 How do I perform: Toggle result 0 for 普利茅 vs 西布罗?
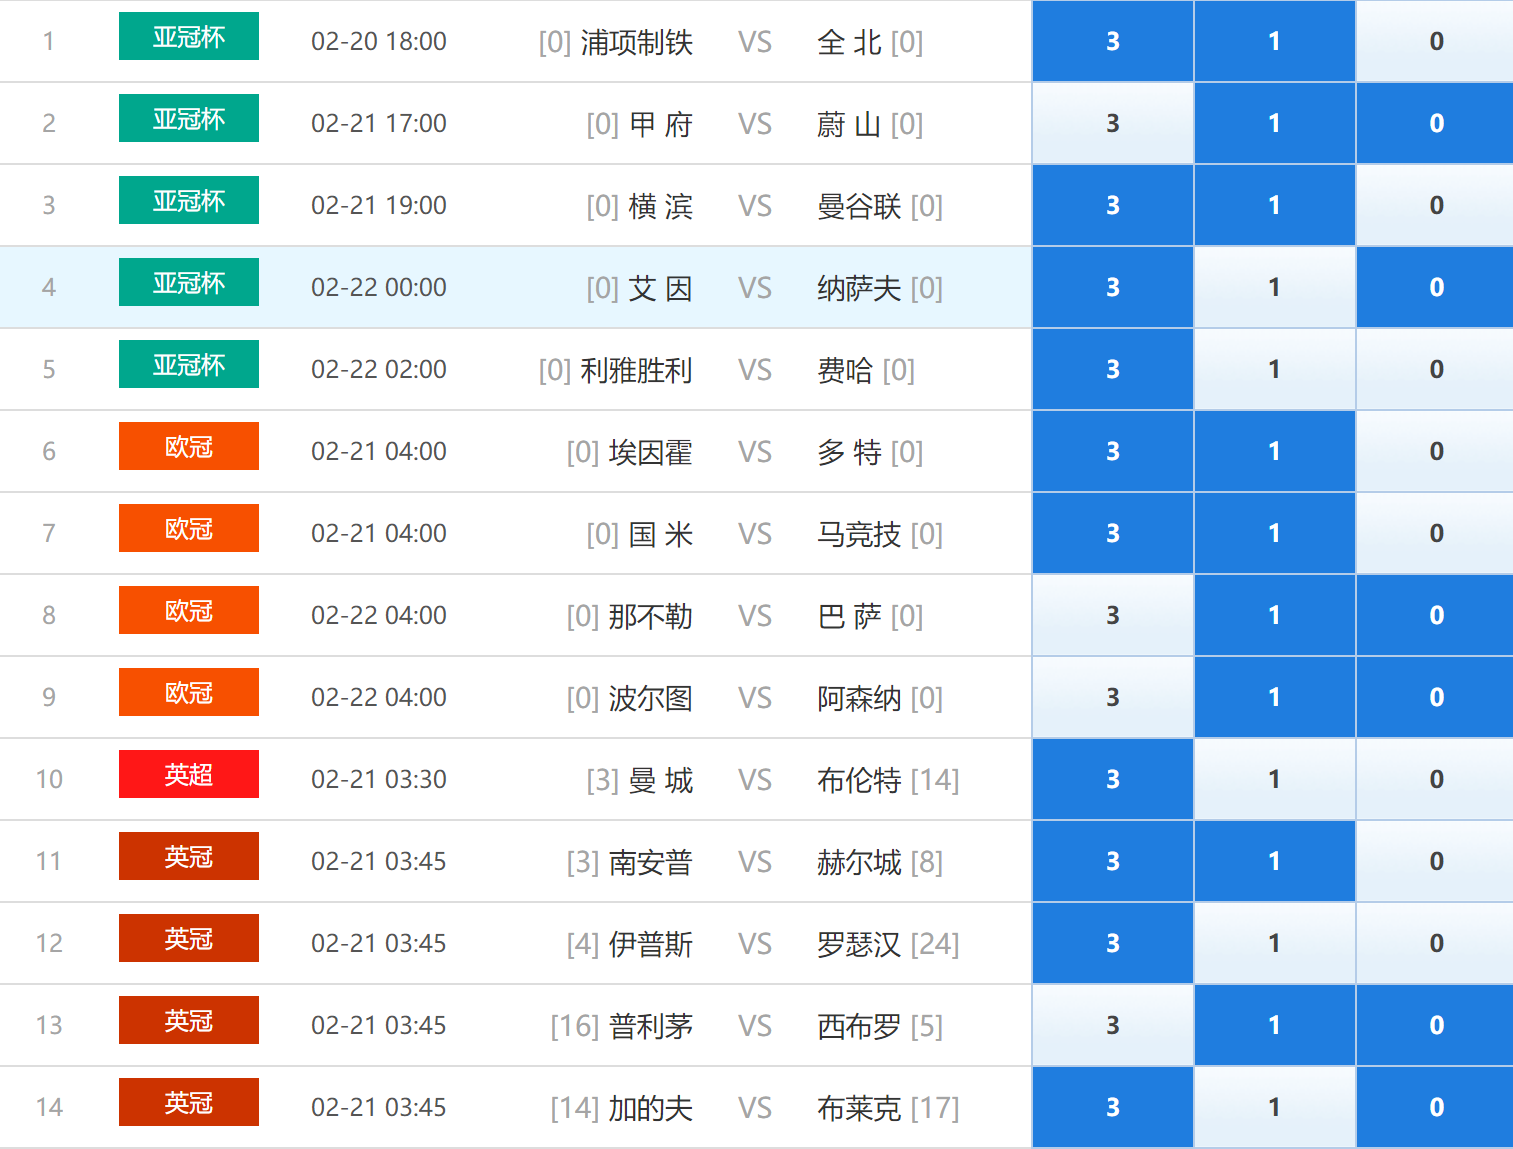[1436, 1025]
